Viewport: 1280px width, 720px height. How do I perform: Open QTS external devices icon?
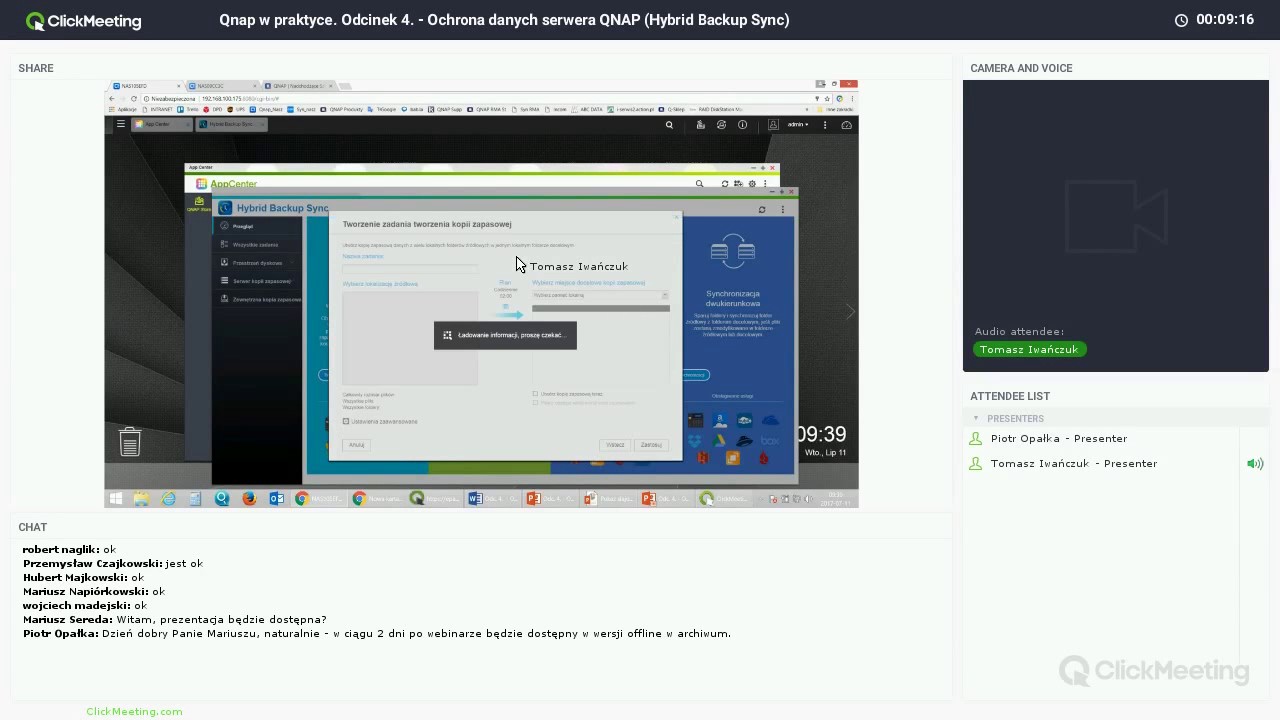tap(721, 125)
